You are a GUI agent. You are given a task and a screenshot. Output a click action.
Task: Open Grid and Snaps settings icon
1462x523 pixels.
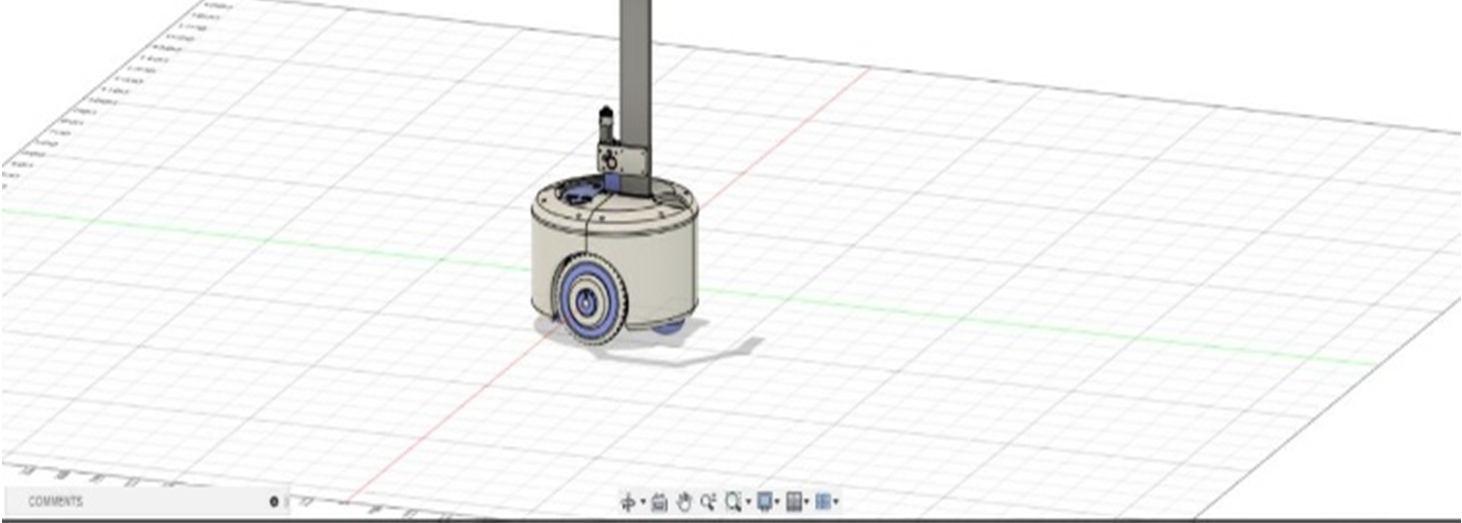pyautogui.click(x=794, y=502)
